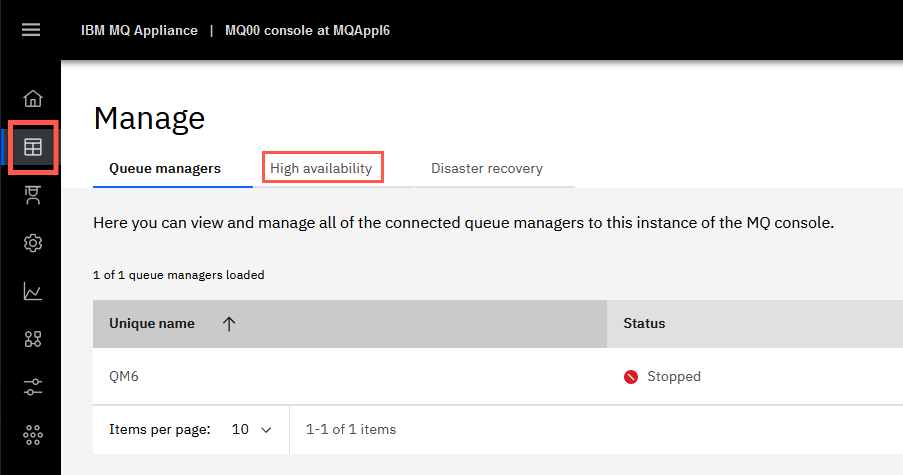Switch to the High availability tab

(x=321, y=168)
